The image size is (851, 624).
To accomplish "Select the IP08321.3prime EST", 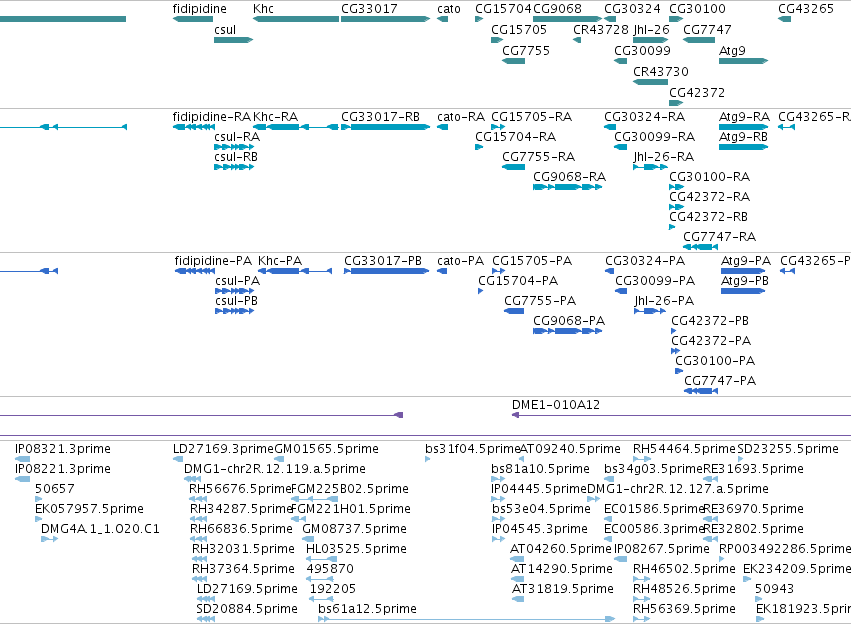I will click(x=22, y=459).
